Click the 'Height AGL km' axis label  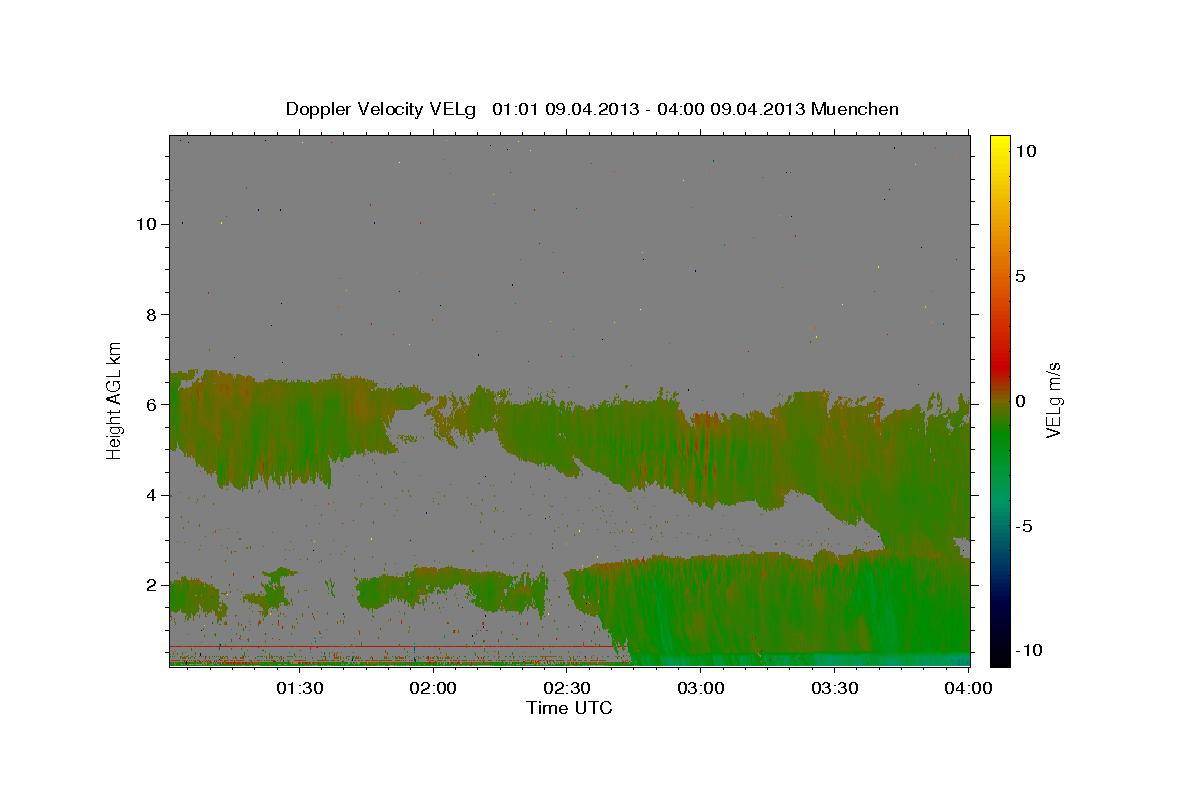(x=115, y=399)
